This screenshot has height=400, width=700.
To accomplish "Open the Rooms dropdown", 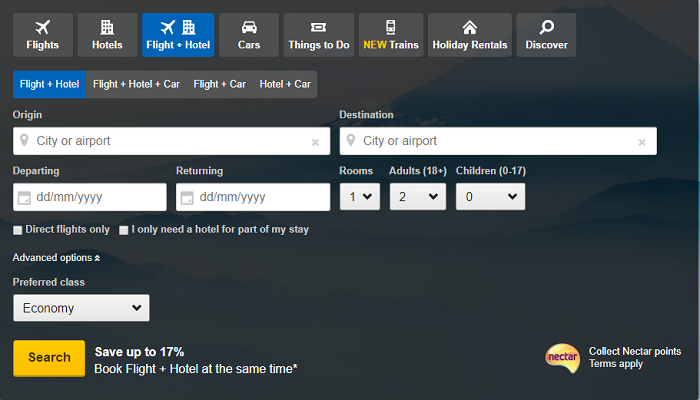I will 359,197.
